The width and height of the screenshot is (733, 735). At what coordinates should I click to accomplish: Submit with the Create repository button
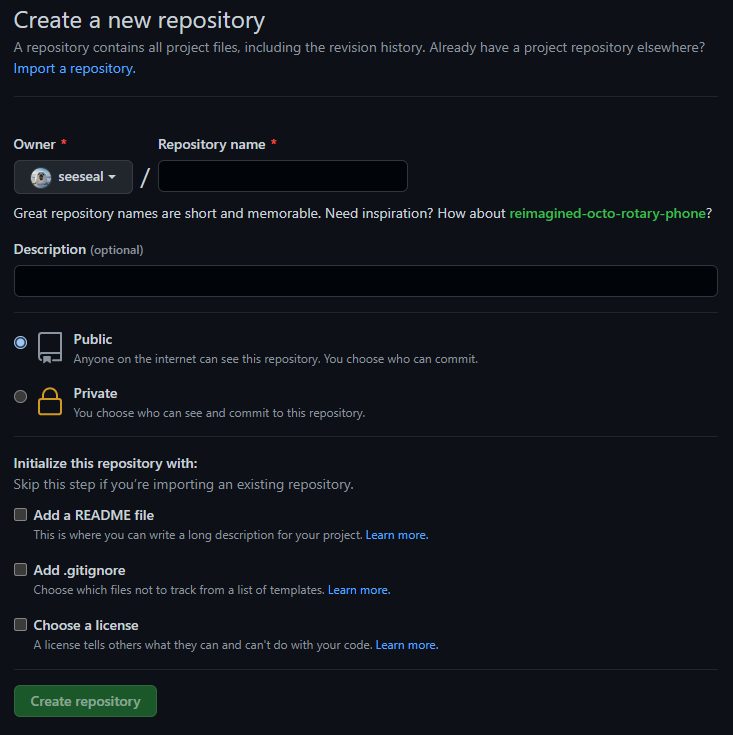85,701
